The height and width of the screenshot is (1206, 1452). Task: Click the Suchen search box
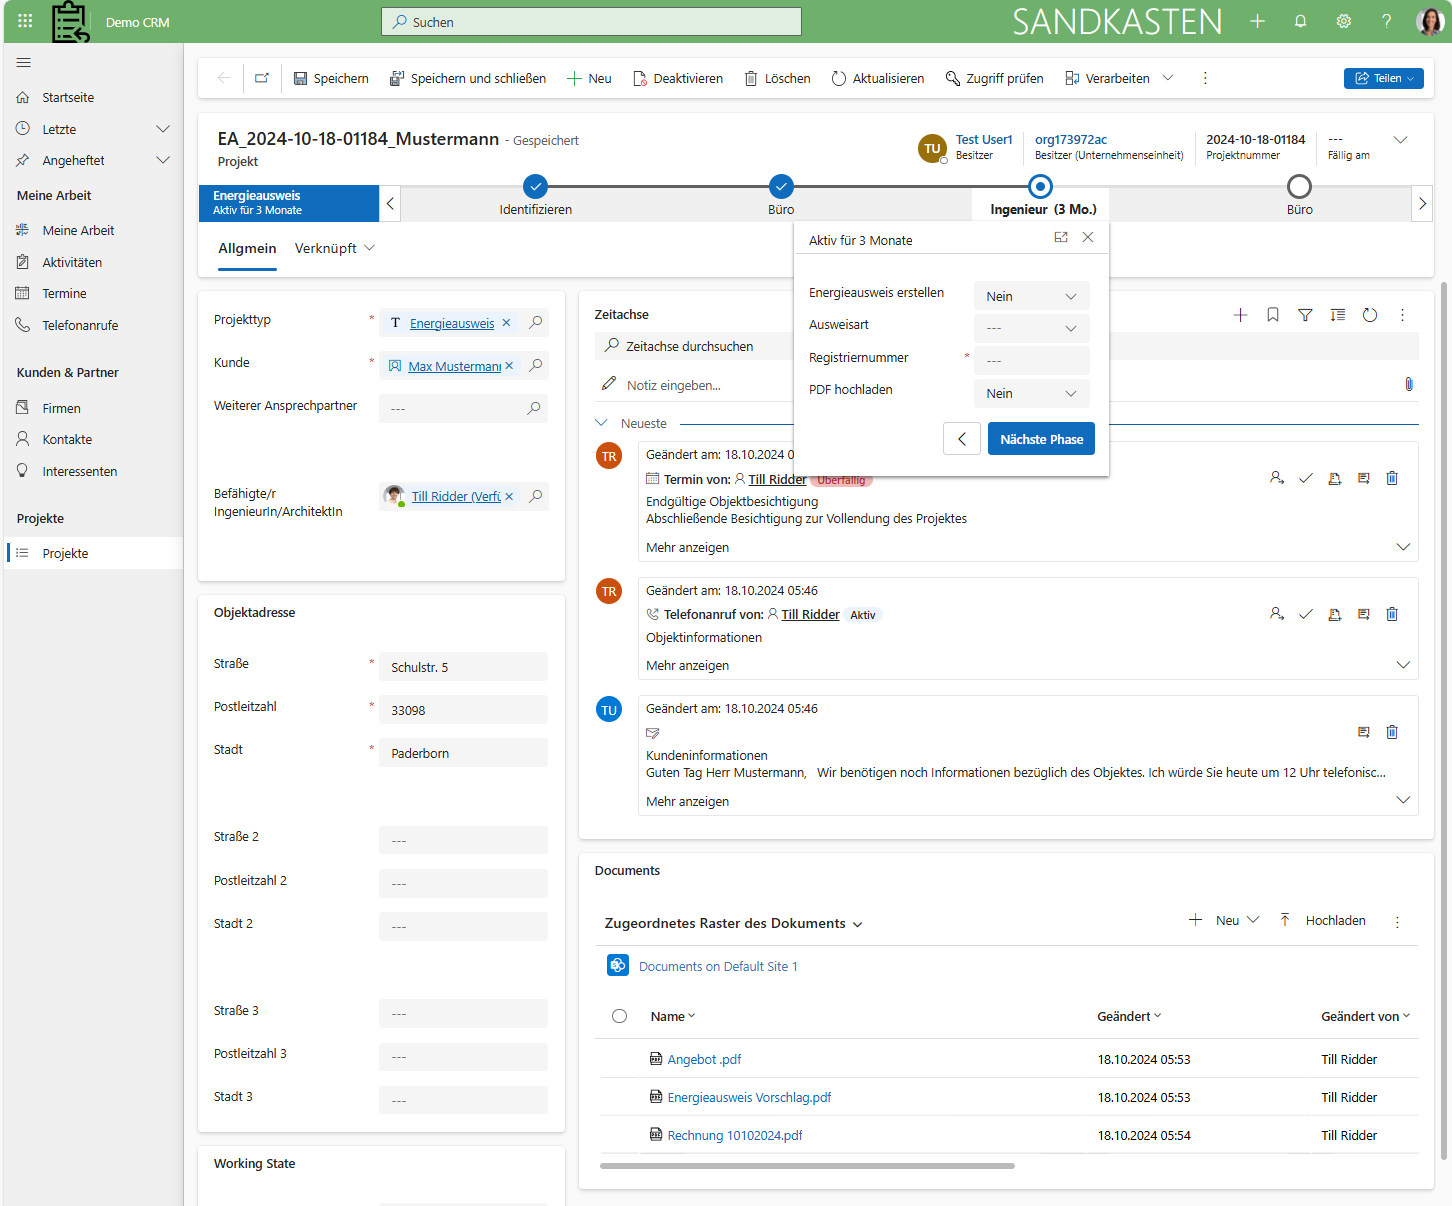coord(591,21)
